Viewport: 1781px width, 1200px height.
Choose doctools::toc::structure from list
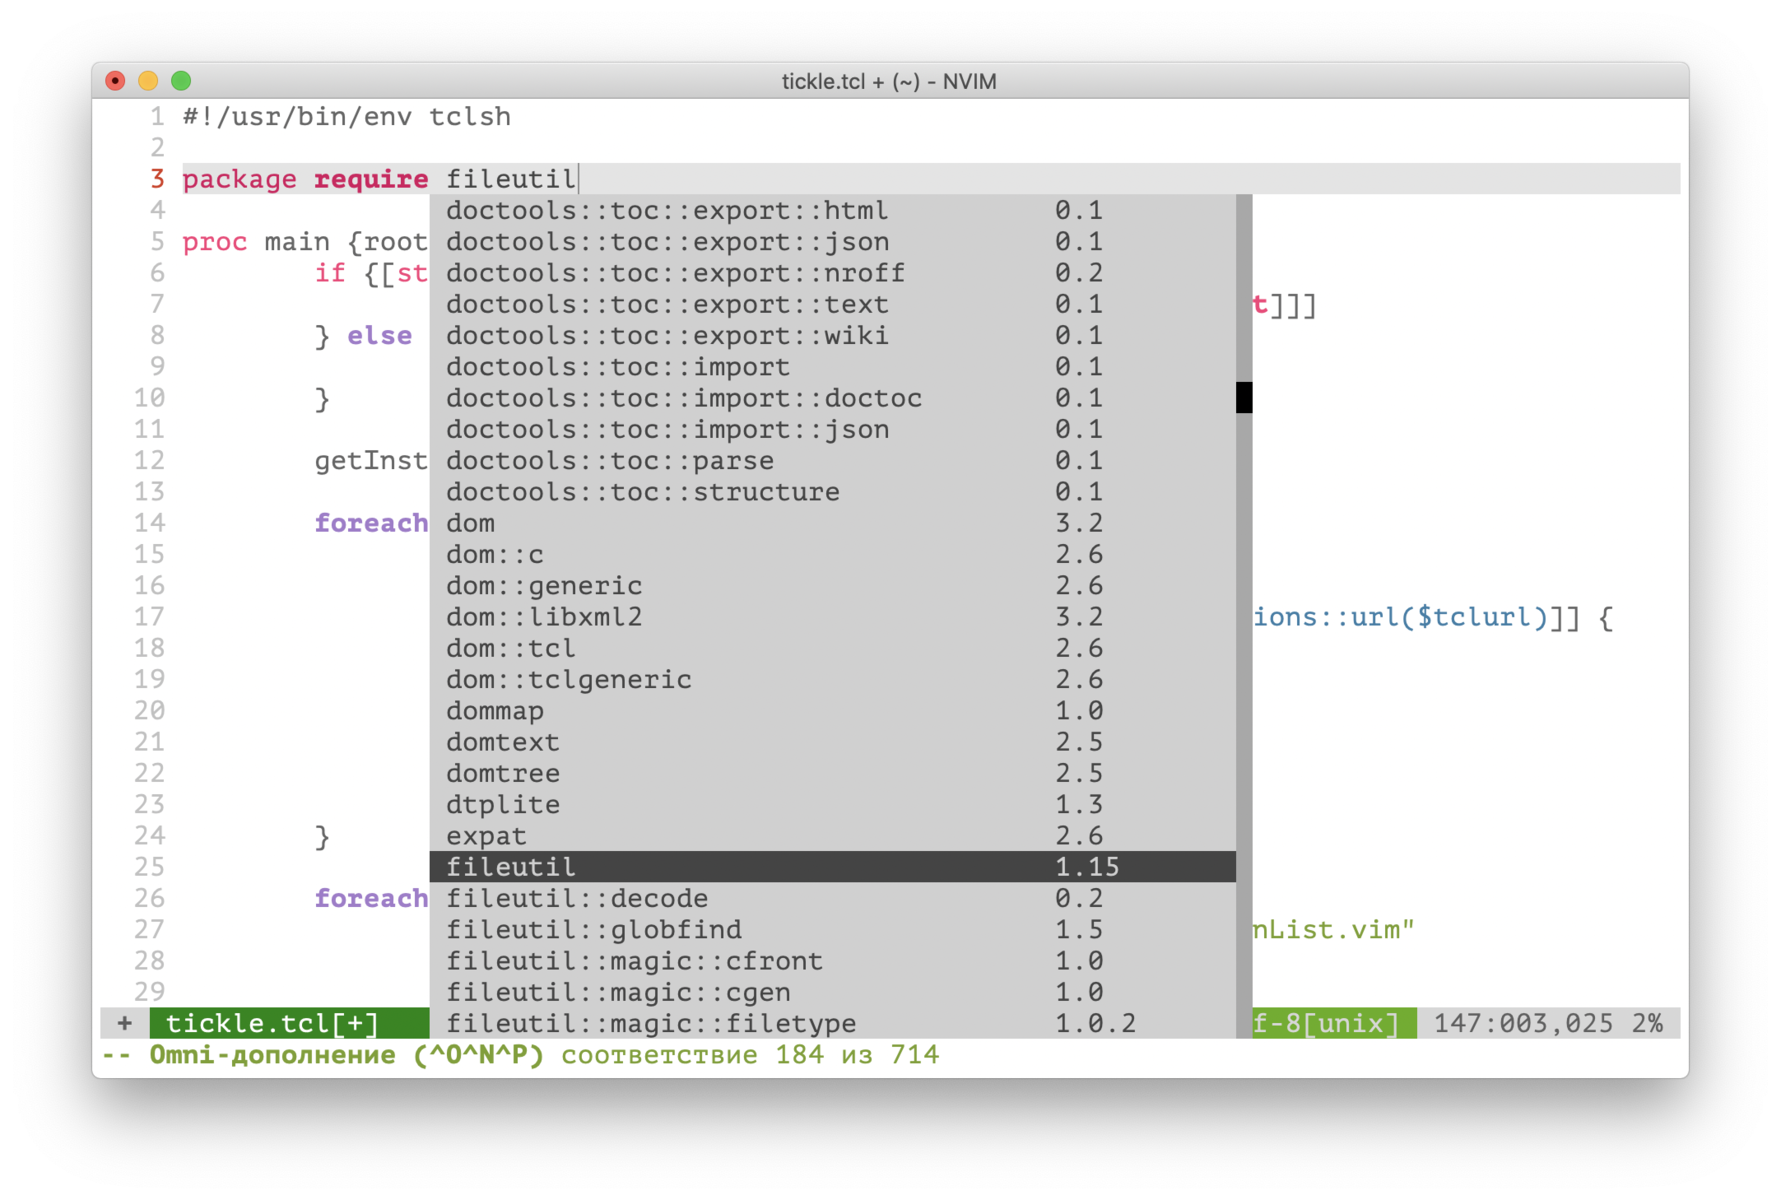click(x=833, y=492)
